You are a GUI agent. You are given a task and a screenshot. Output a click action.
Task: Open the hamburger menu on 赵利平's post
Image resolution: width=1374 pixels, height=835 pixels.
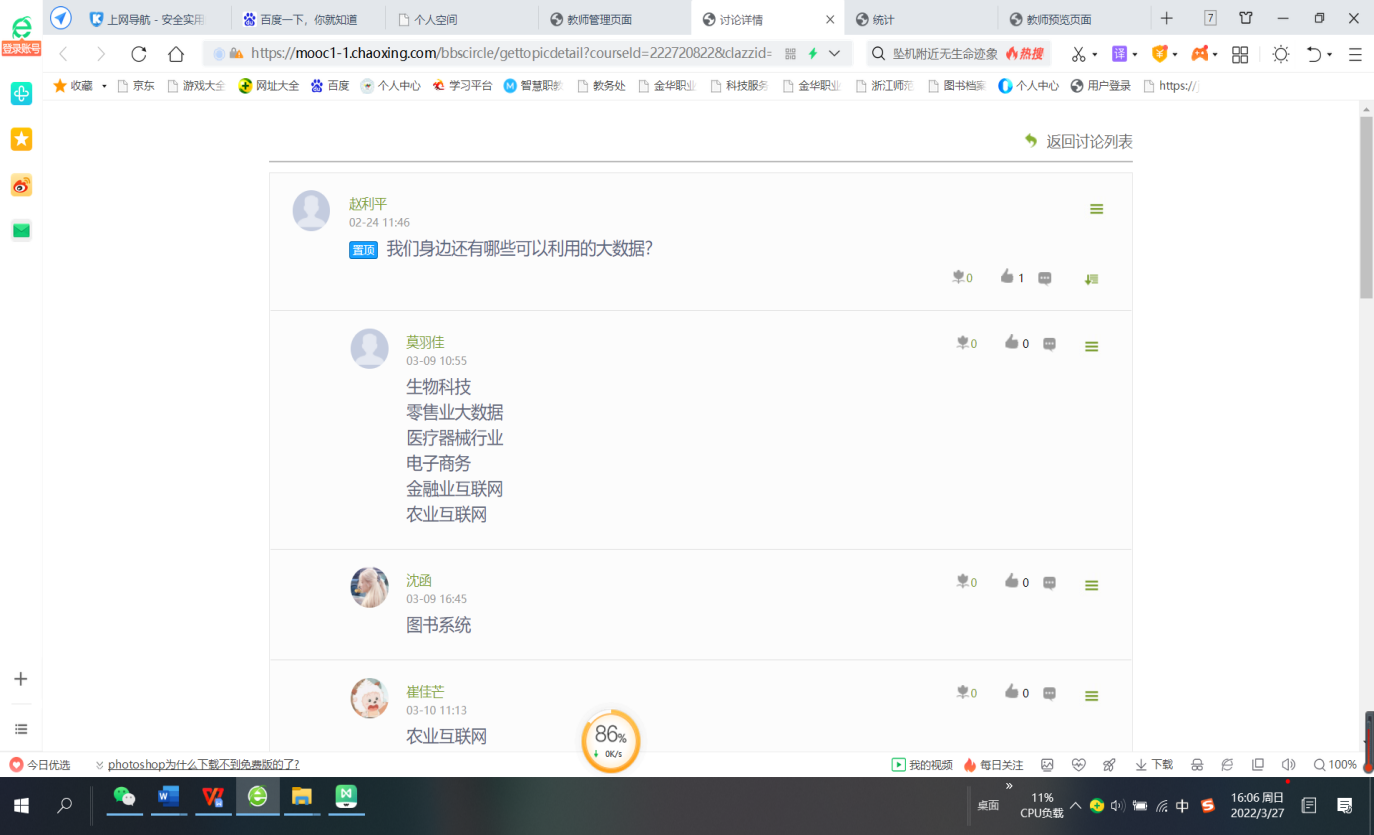[x=1096, y=209]
